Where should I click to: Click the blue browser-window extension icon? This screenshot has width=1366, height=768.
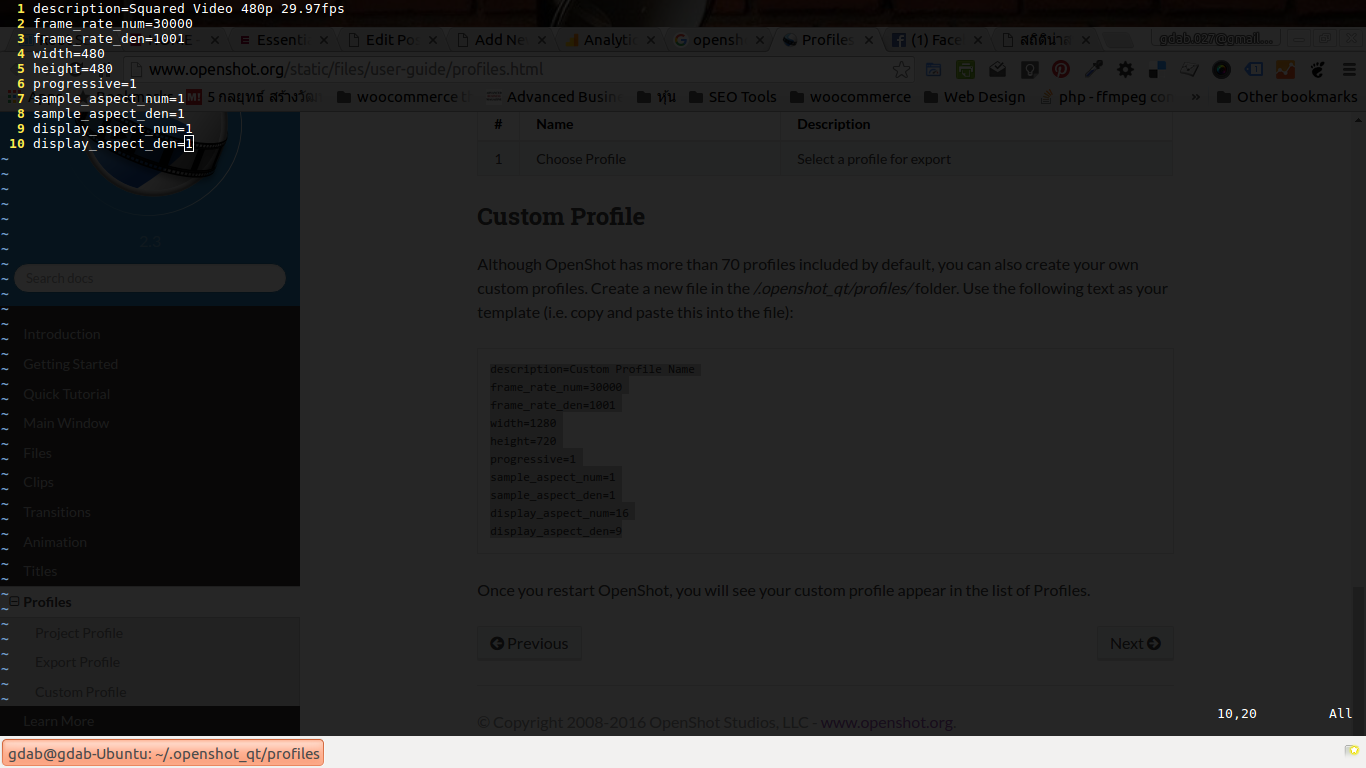(933, 70)
